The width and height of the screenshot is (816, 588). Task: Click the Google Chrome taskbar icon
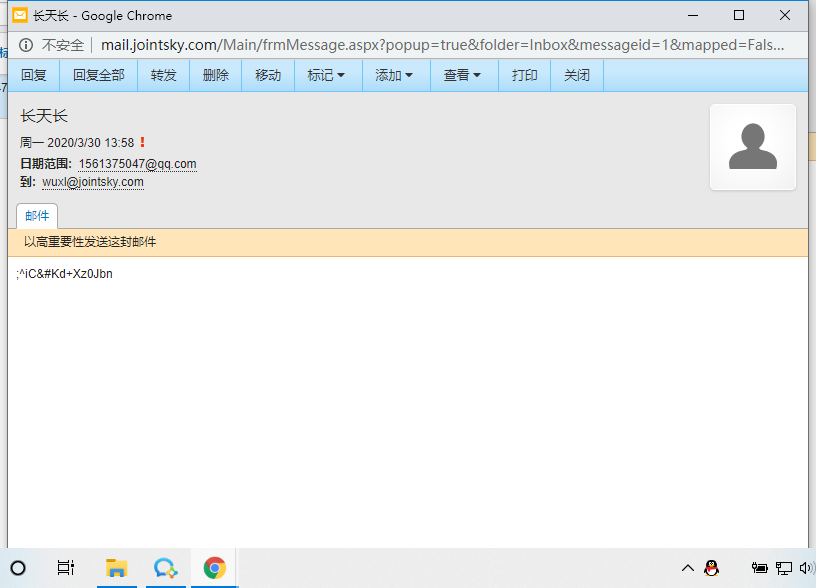pos(214,568)
